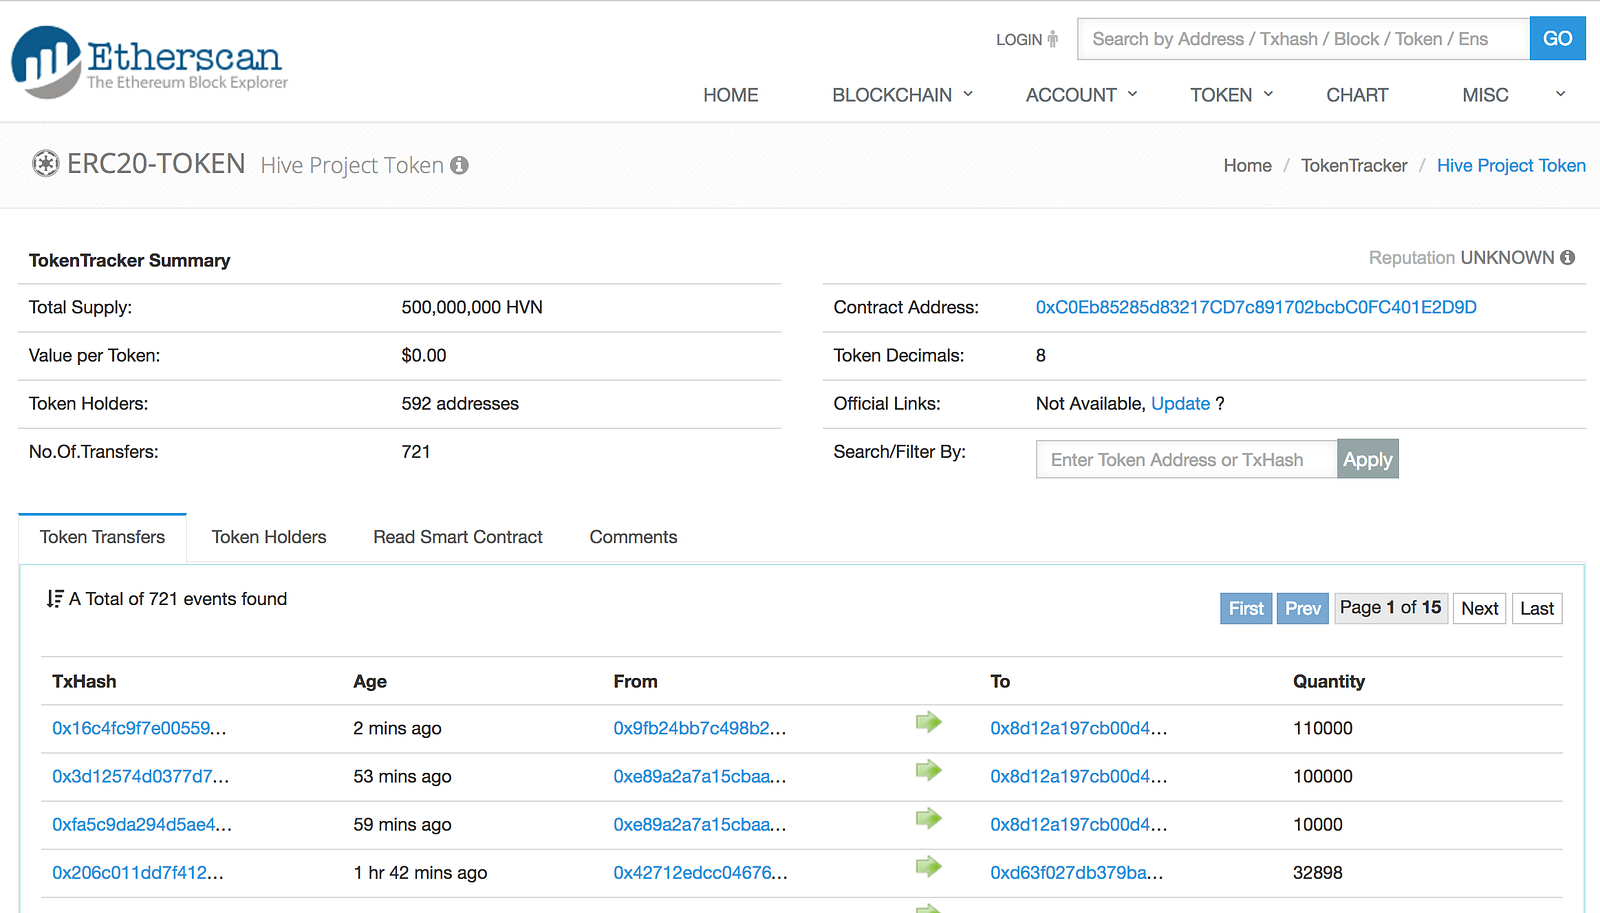
Task: Click the GO search button
Action: (x=1557, y=39)
